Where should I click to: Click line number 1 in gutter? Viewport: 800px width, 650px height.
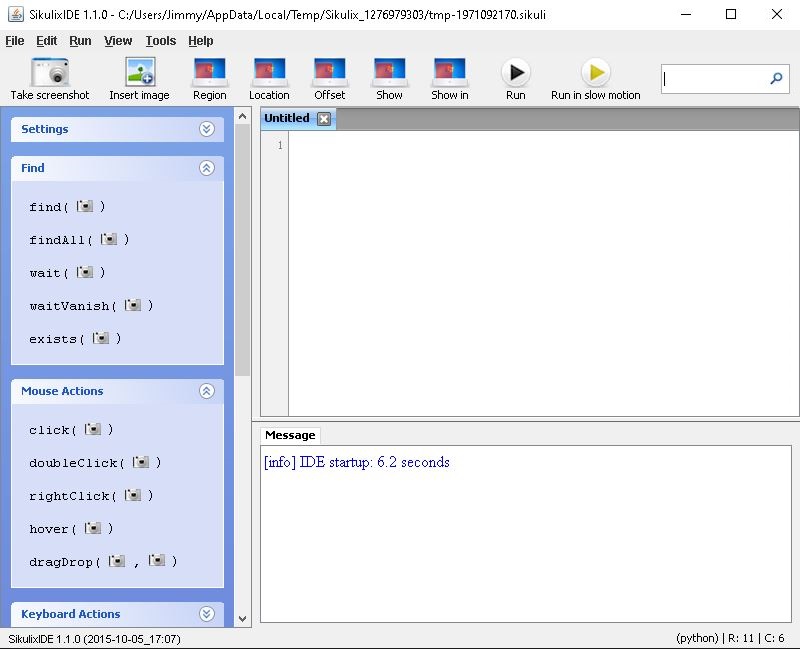coord(280,145)
